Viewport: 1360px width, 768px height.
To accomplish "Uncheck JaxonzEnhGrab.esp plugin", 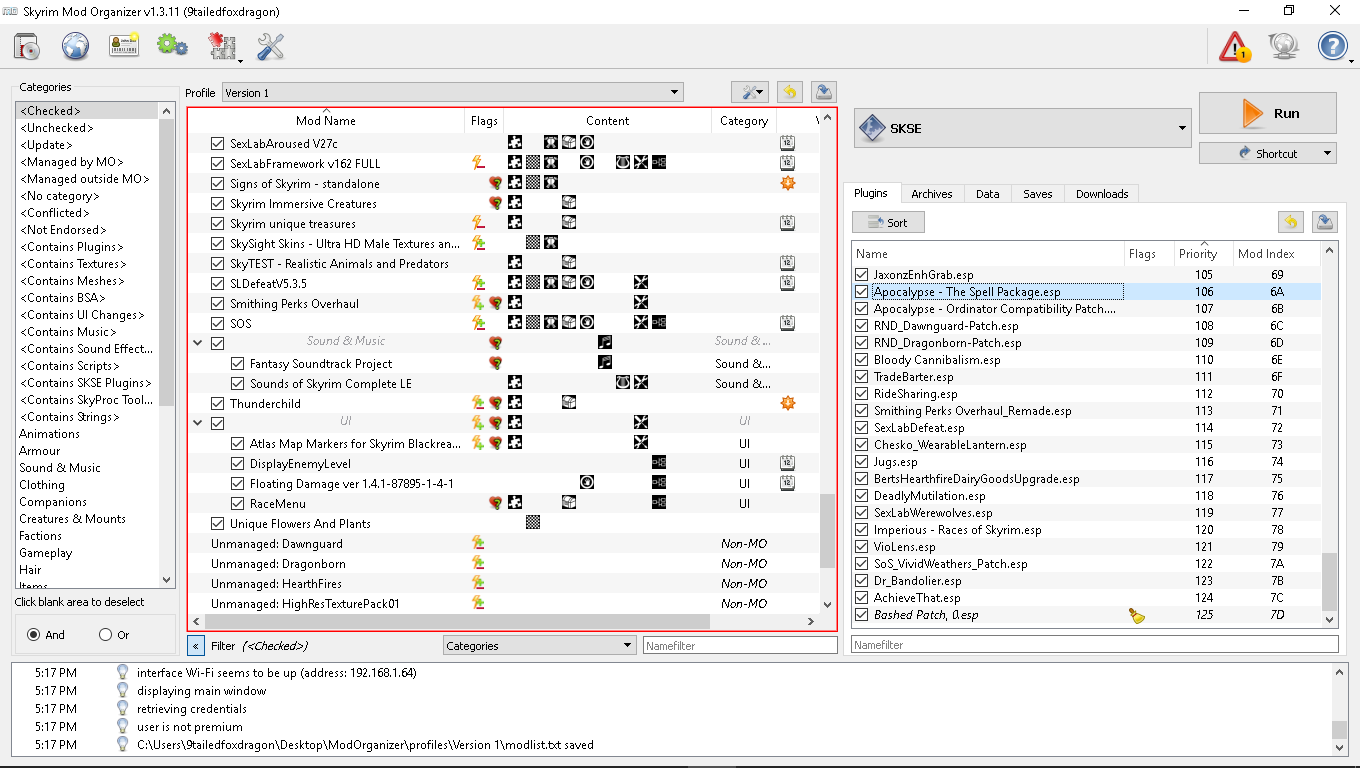I will [862, 275].
